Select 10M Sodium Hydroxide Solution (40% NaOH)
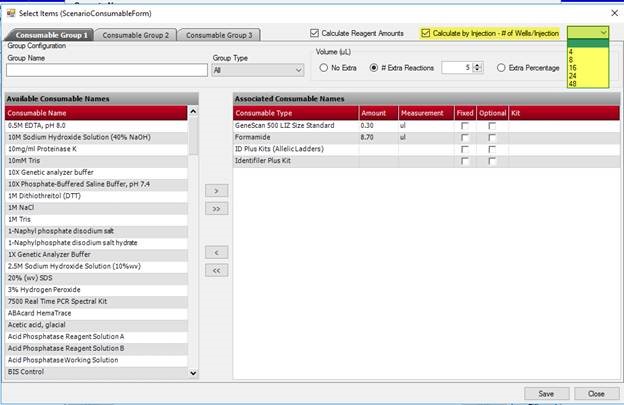 click(96, 137)
